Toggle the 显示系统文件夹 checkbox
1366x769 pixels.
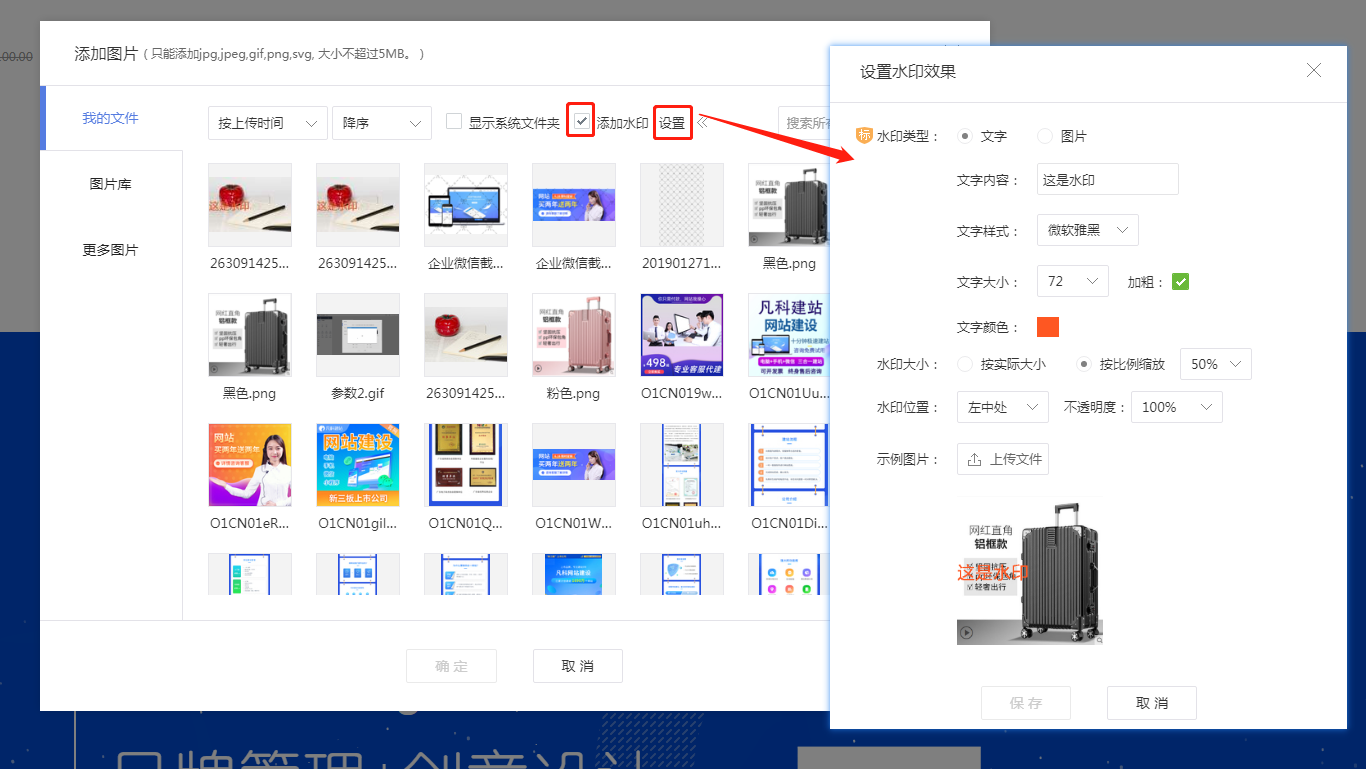pos(454,122)
